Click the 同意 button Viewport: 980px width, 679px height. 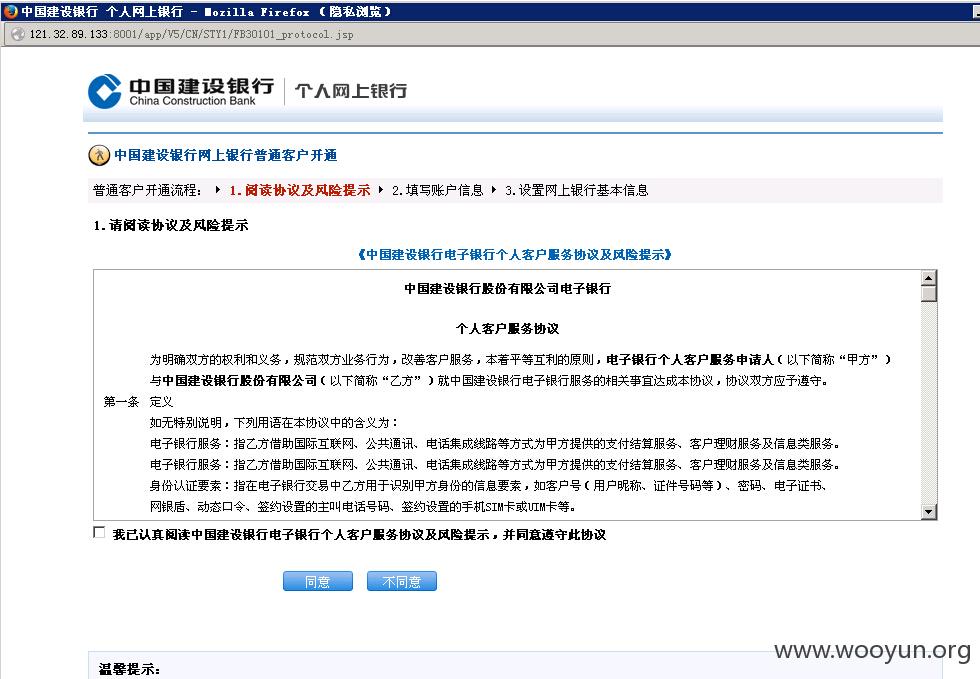[318, 581]
